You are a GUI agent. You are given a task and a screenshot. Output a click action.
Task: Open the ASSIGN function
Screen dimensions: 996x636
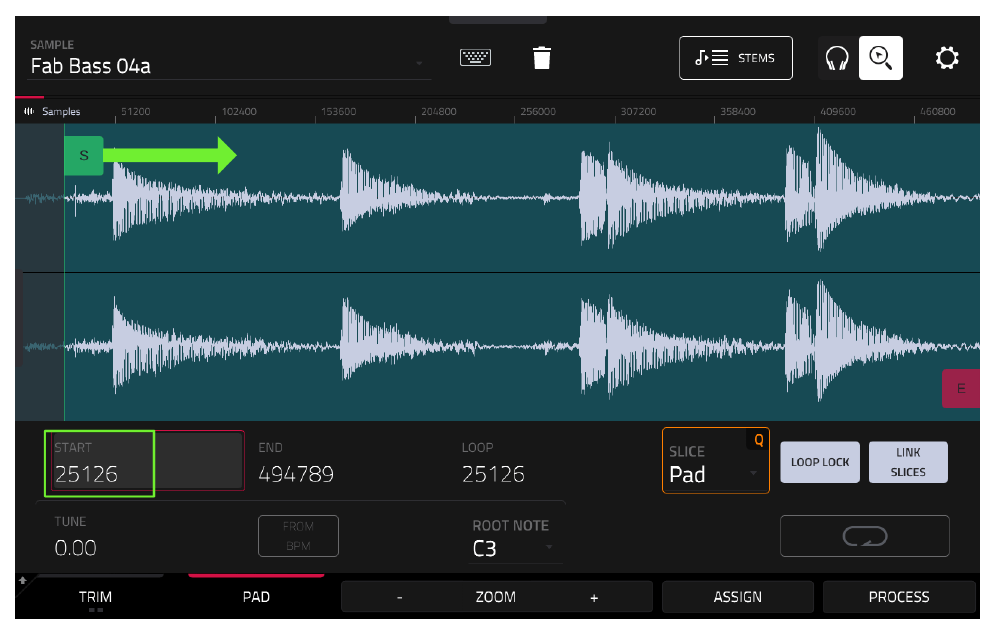coord(737,597)
